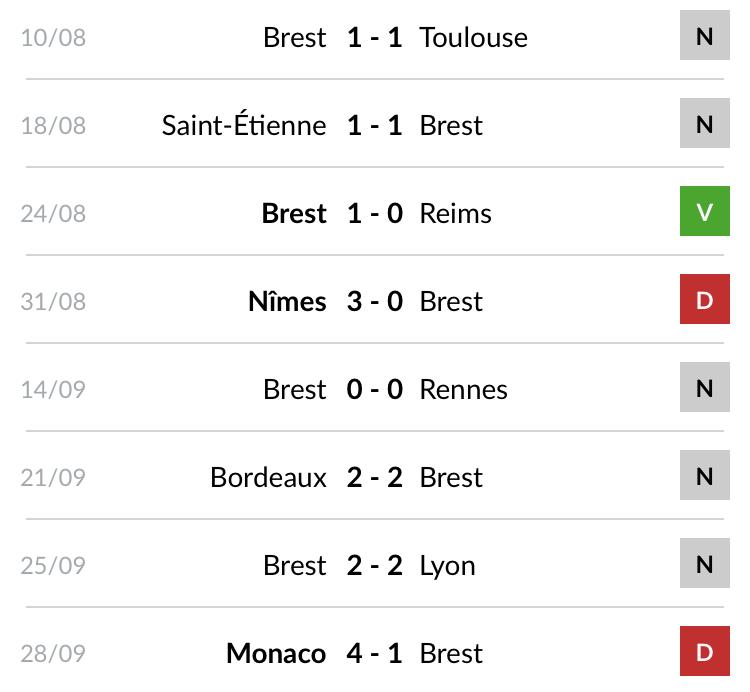
Task: Click the N badge on Brest-Rennes row
Action: (x=705, y=387)
